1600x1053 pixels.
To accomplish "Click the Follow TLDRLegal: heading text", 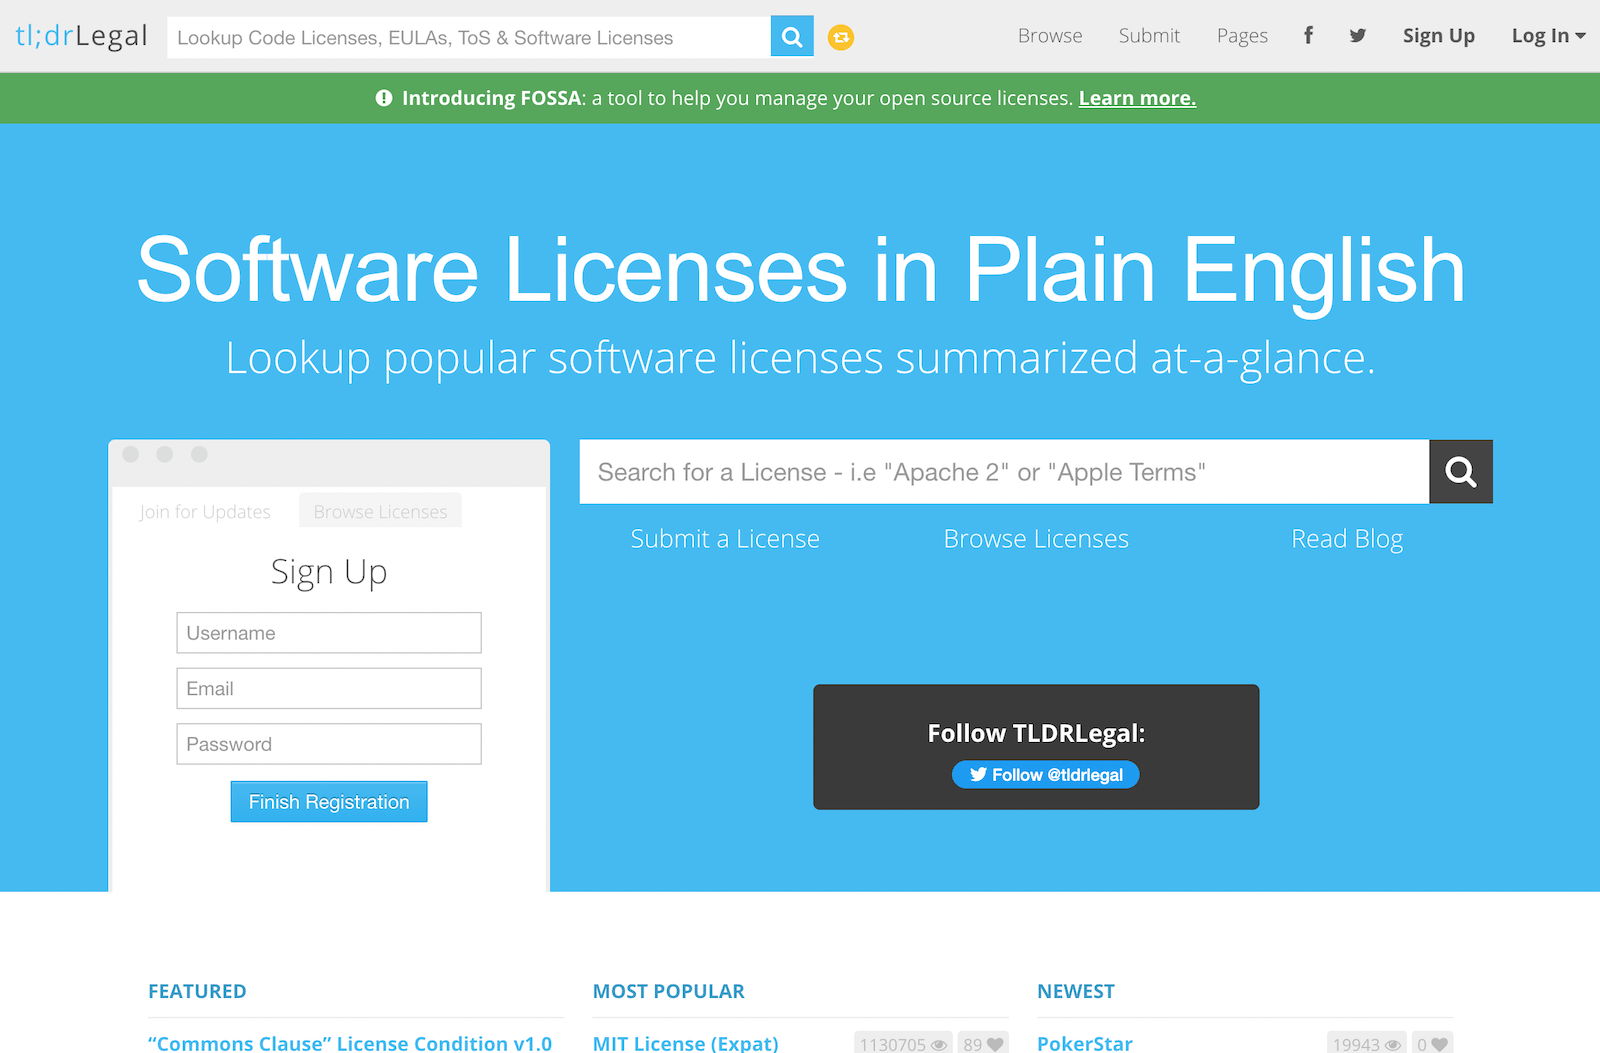I will point(1036,733).
